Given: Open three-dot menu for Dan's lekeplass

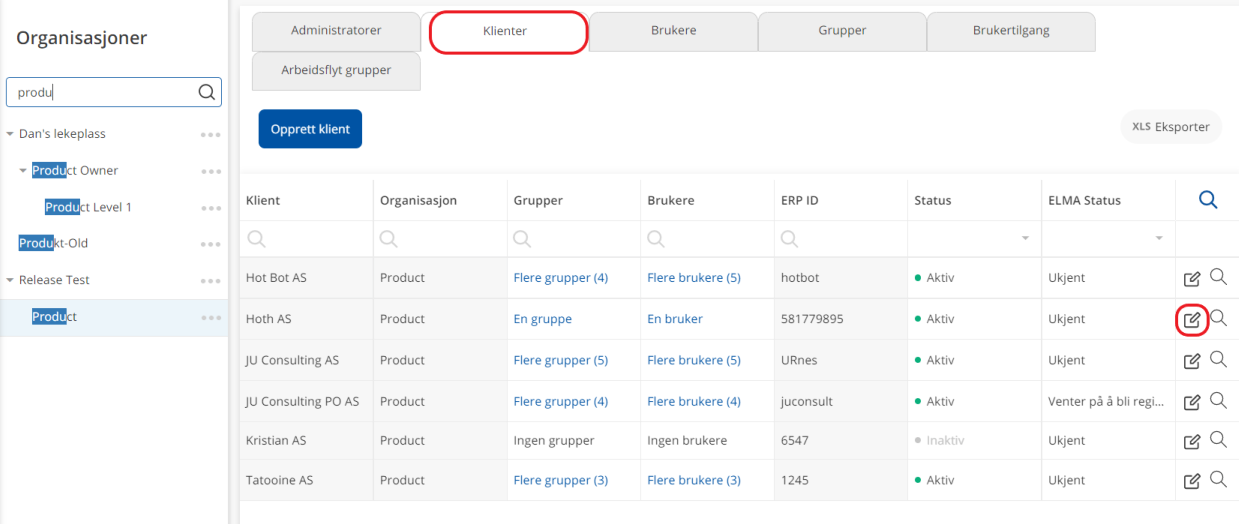Looking at the screenshot, I should click(210, 134).
